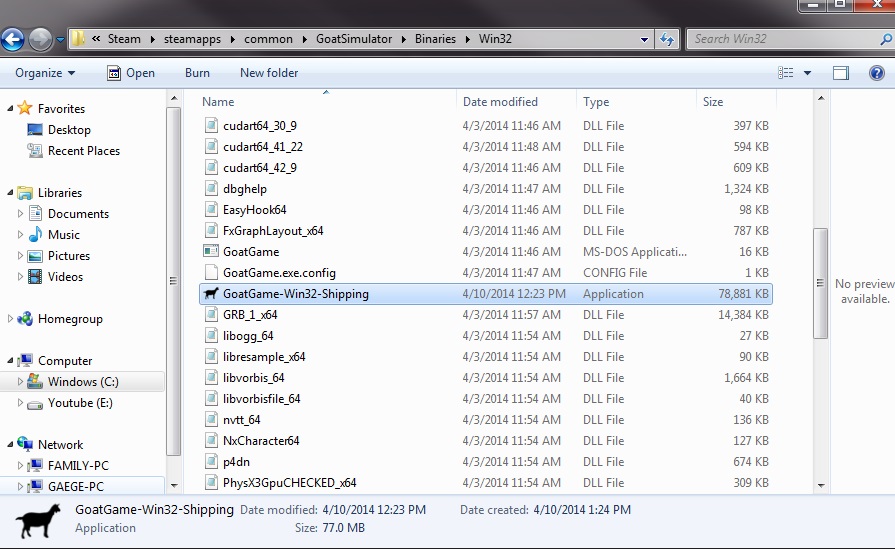Click the cudart64_30_9 file icon

pos(211,126)
